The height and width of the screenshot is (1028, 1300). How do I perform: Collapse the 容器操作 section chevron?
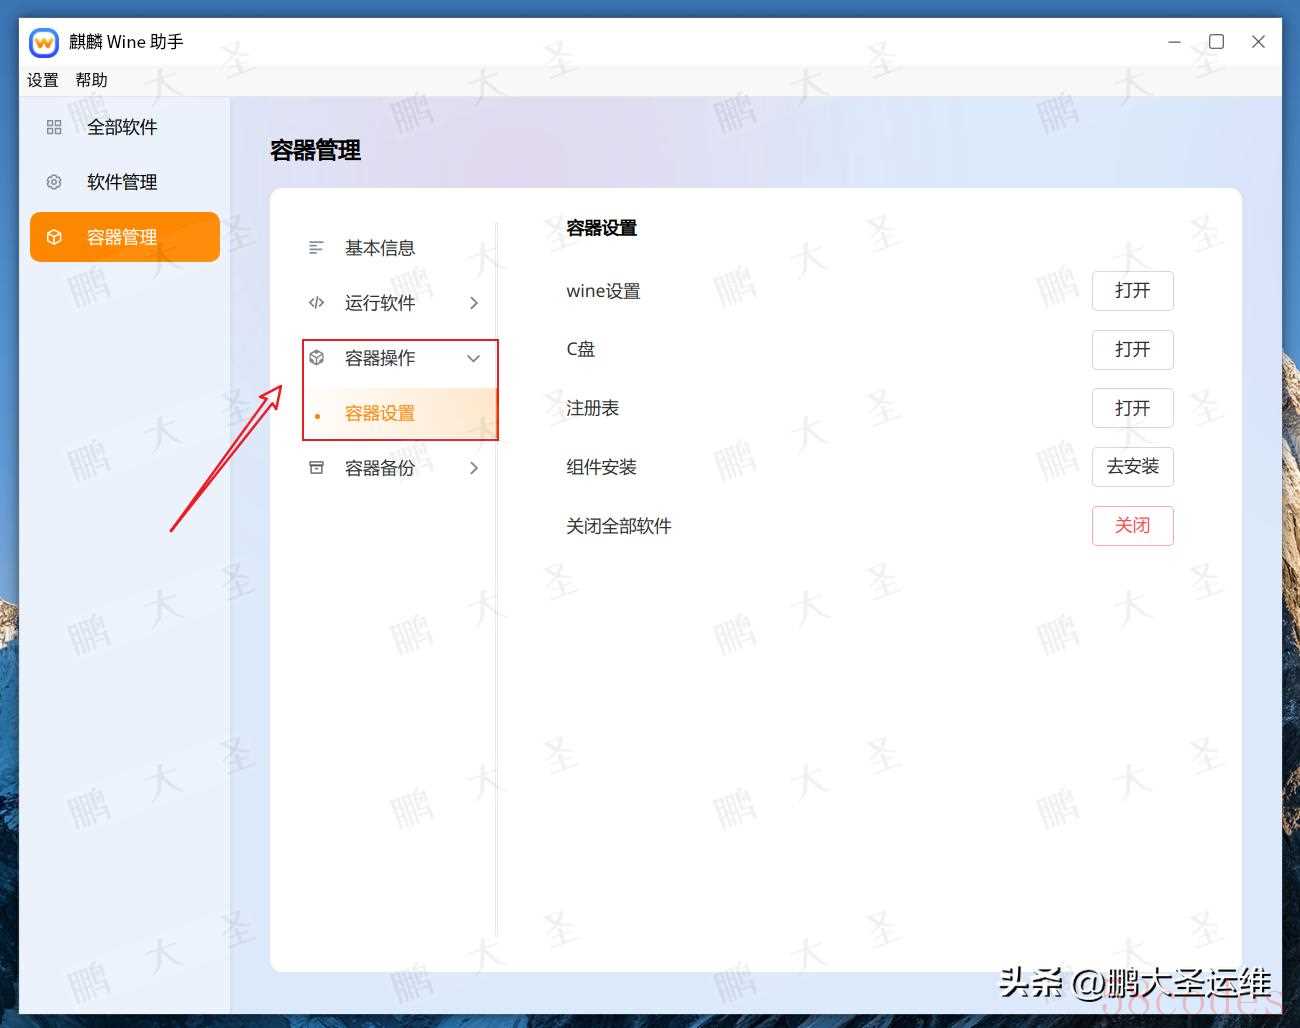click(x=474, y=358)
